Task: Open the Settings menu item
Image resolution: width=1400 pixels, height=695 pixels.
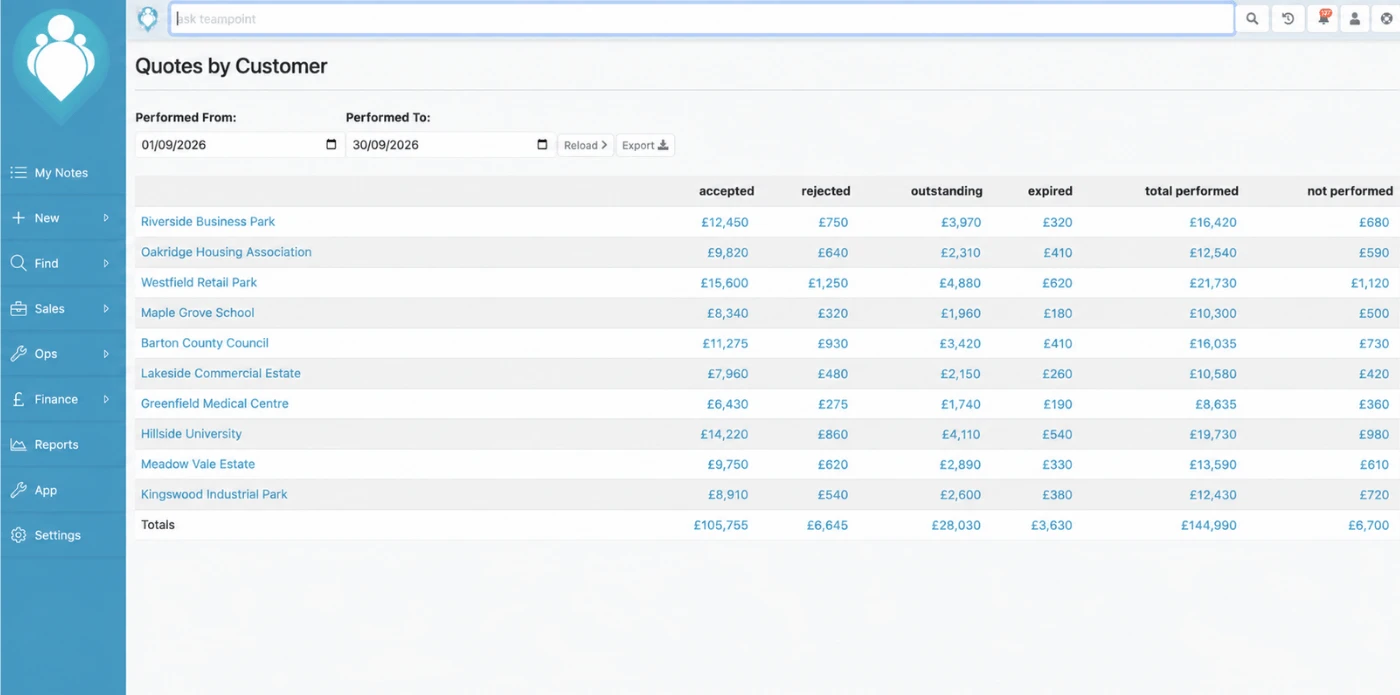Action: pos(57,535)
